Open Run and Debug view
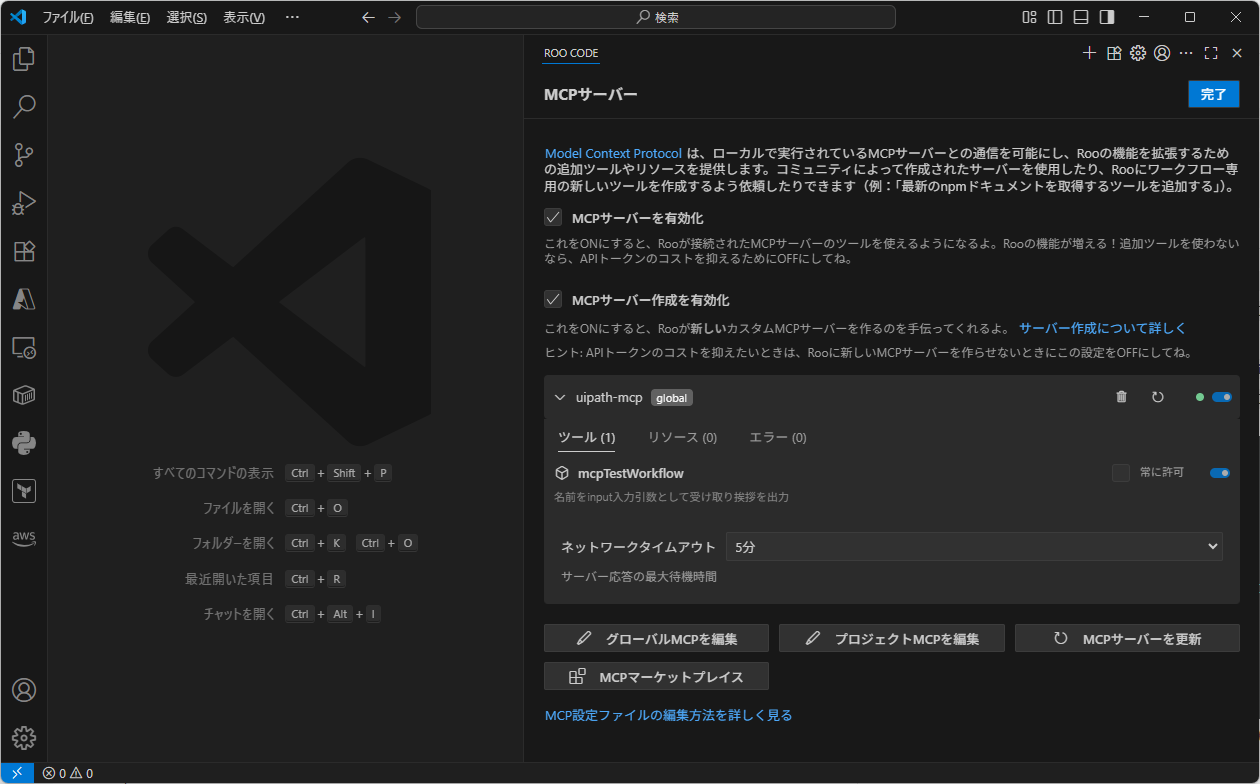1260x784 pixels. (x=24, y=203)
